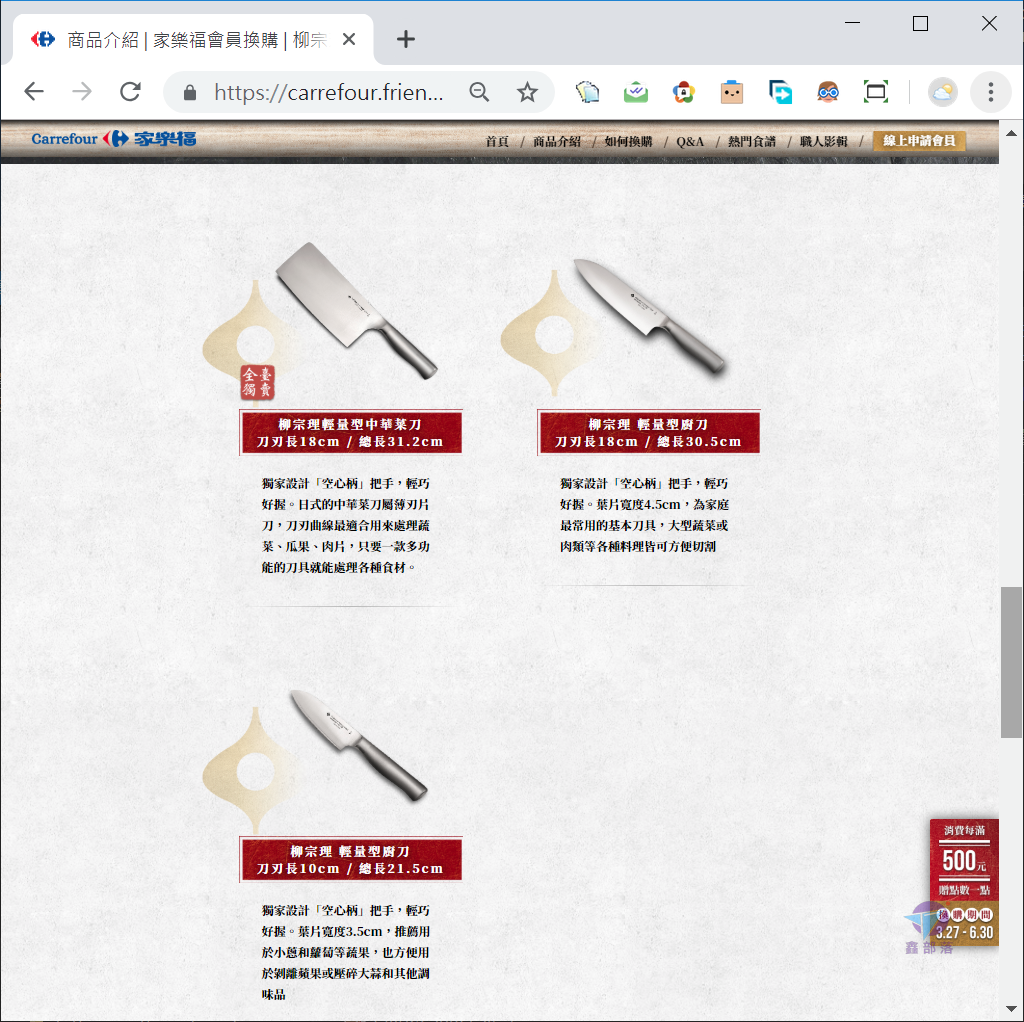Click the 全臺獨賣 red seal badge
Screen dimensions: 1024x1022
click(257, 382)
